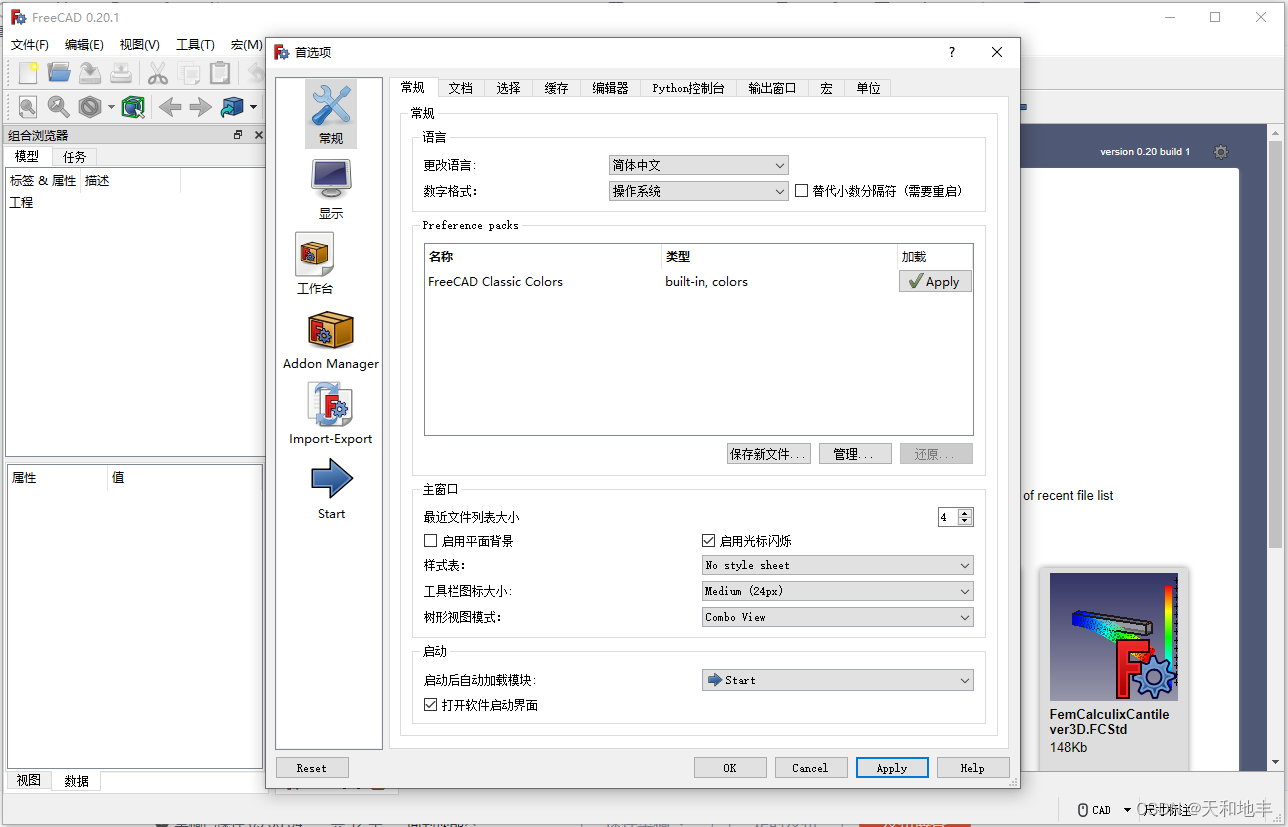
Task: Click the dialog's question mark help icon
Action: coord(952,52)
